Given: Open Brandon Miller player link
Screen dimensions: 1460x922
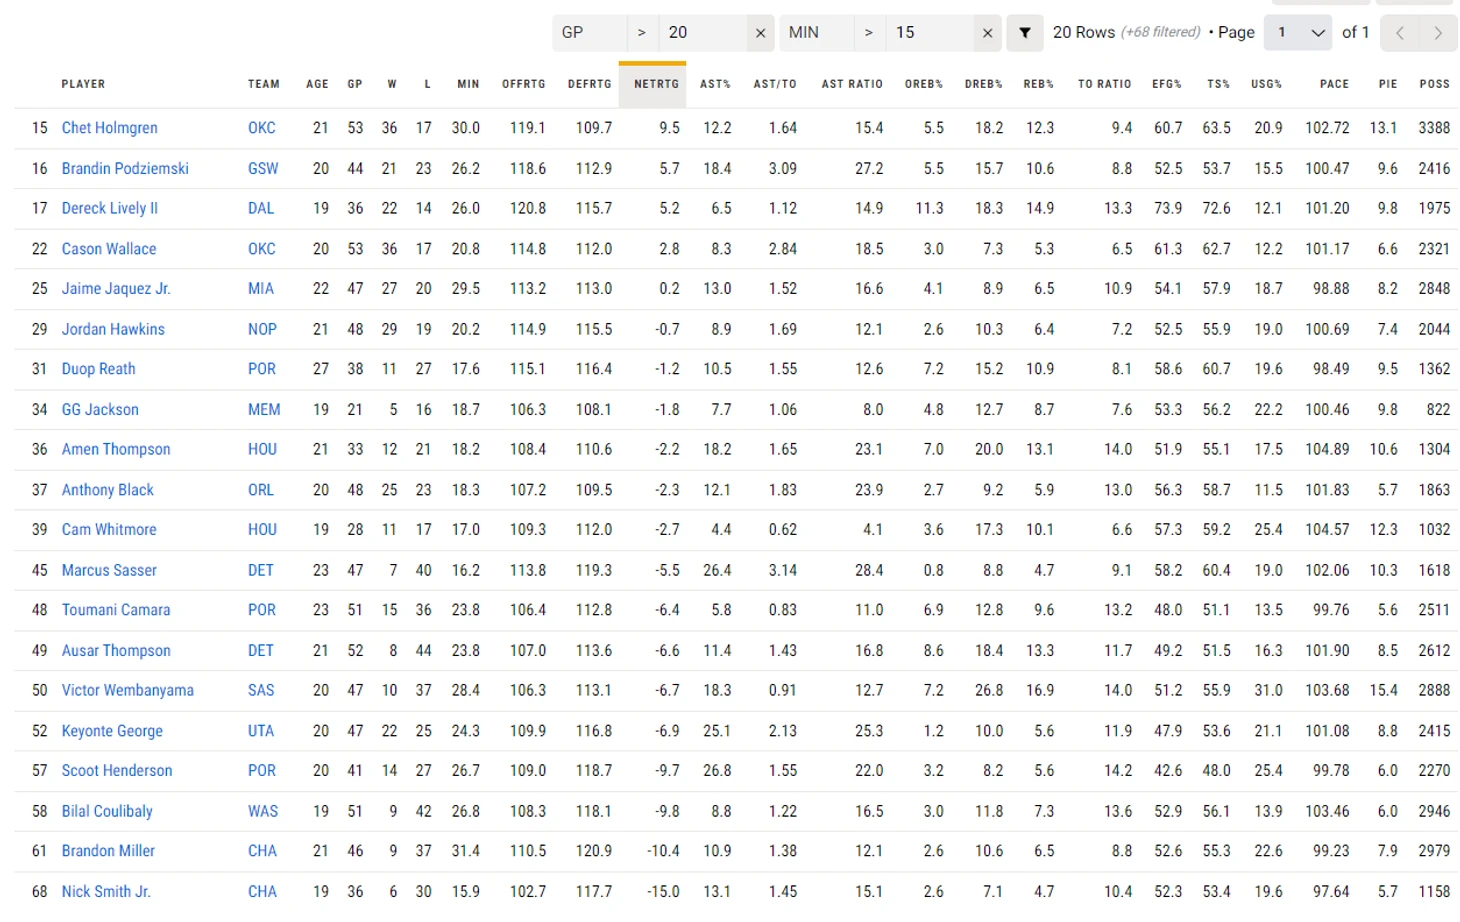Looking at the screenshot, I should click(x=108, y=851).
